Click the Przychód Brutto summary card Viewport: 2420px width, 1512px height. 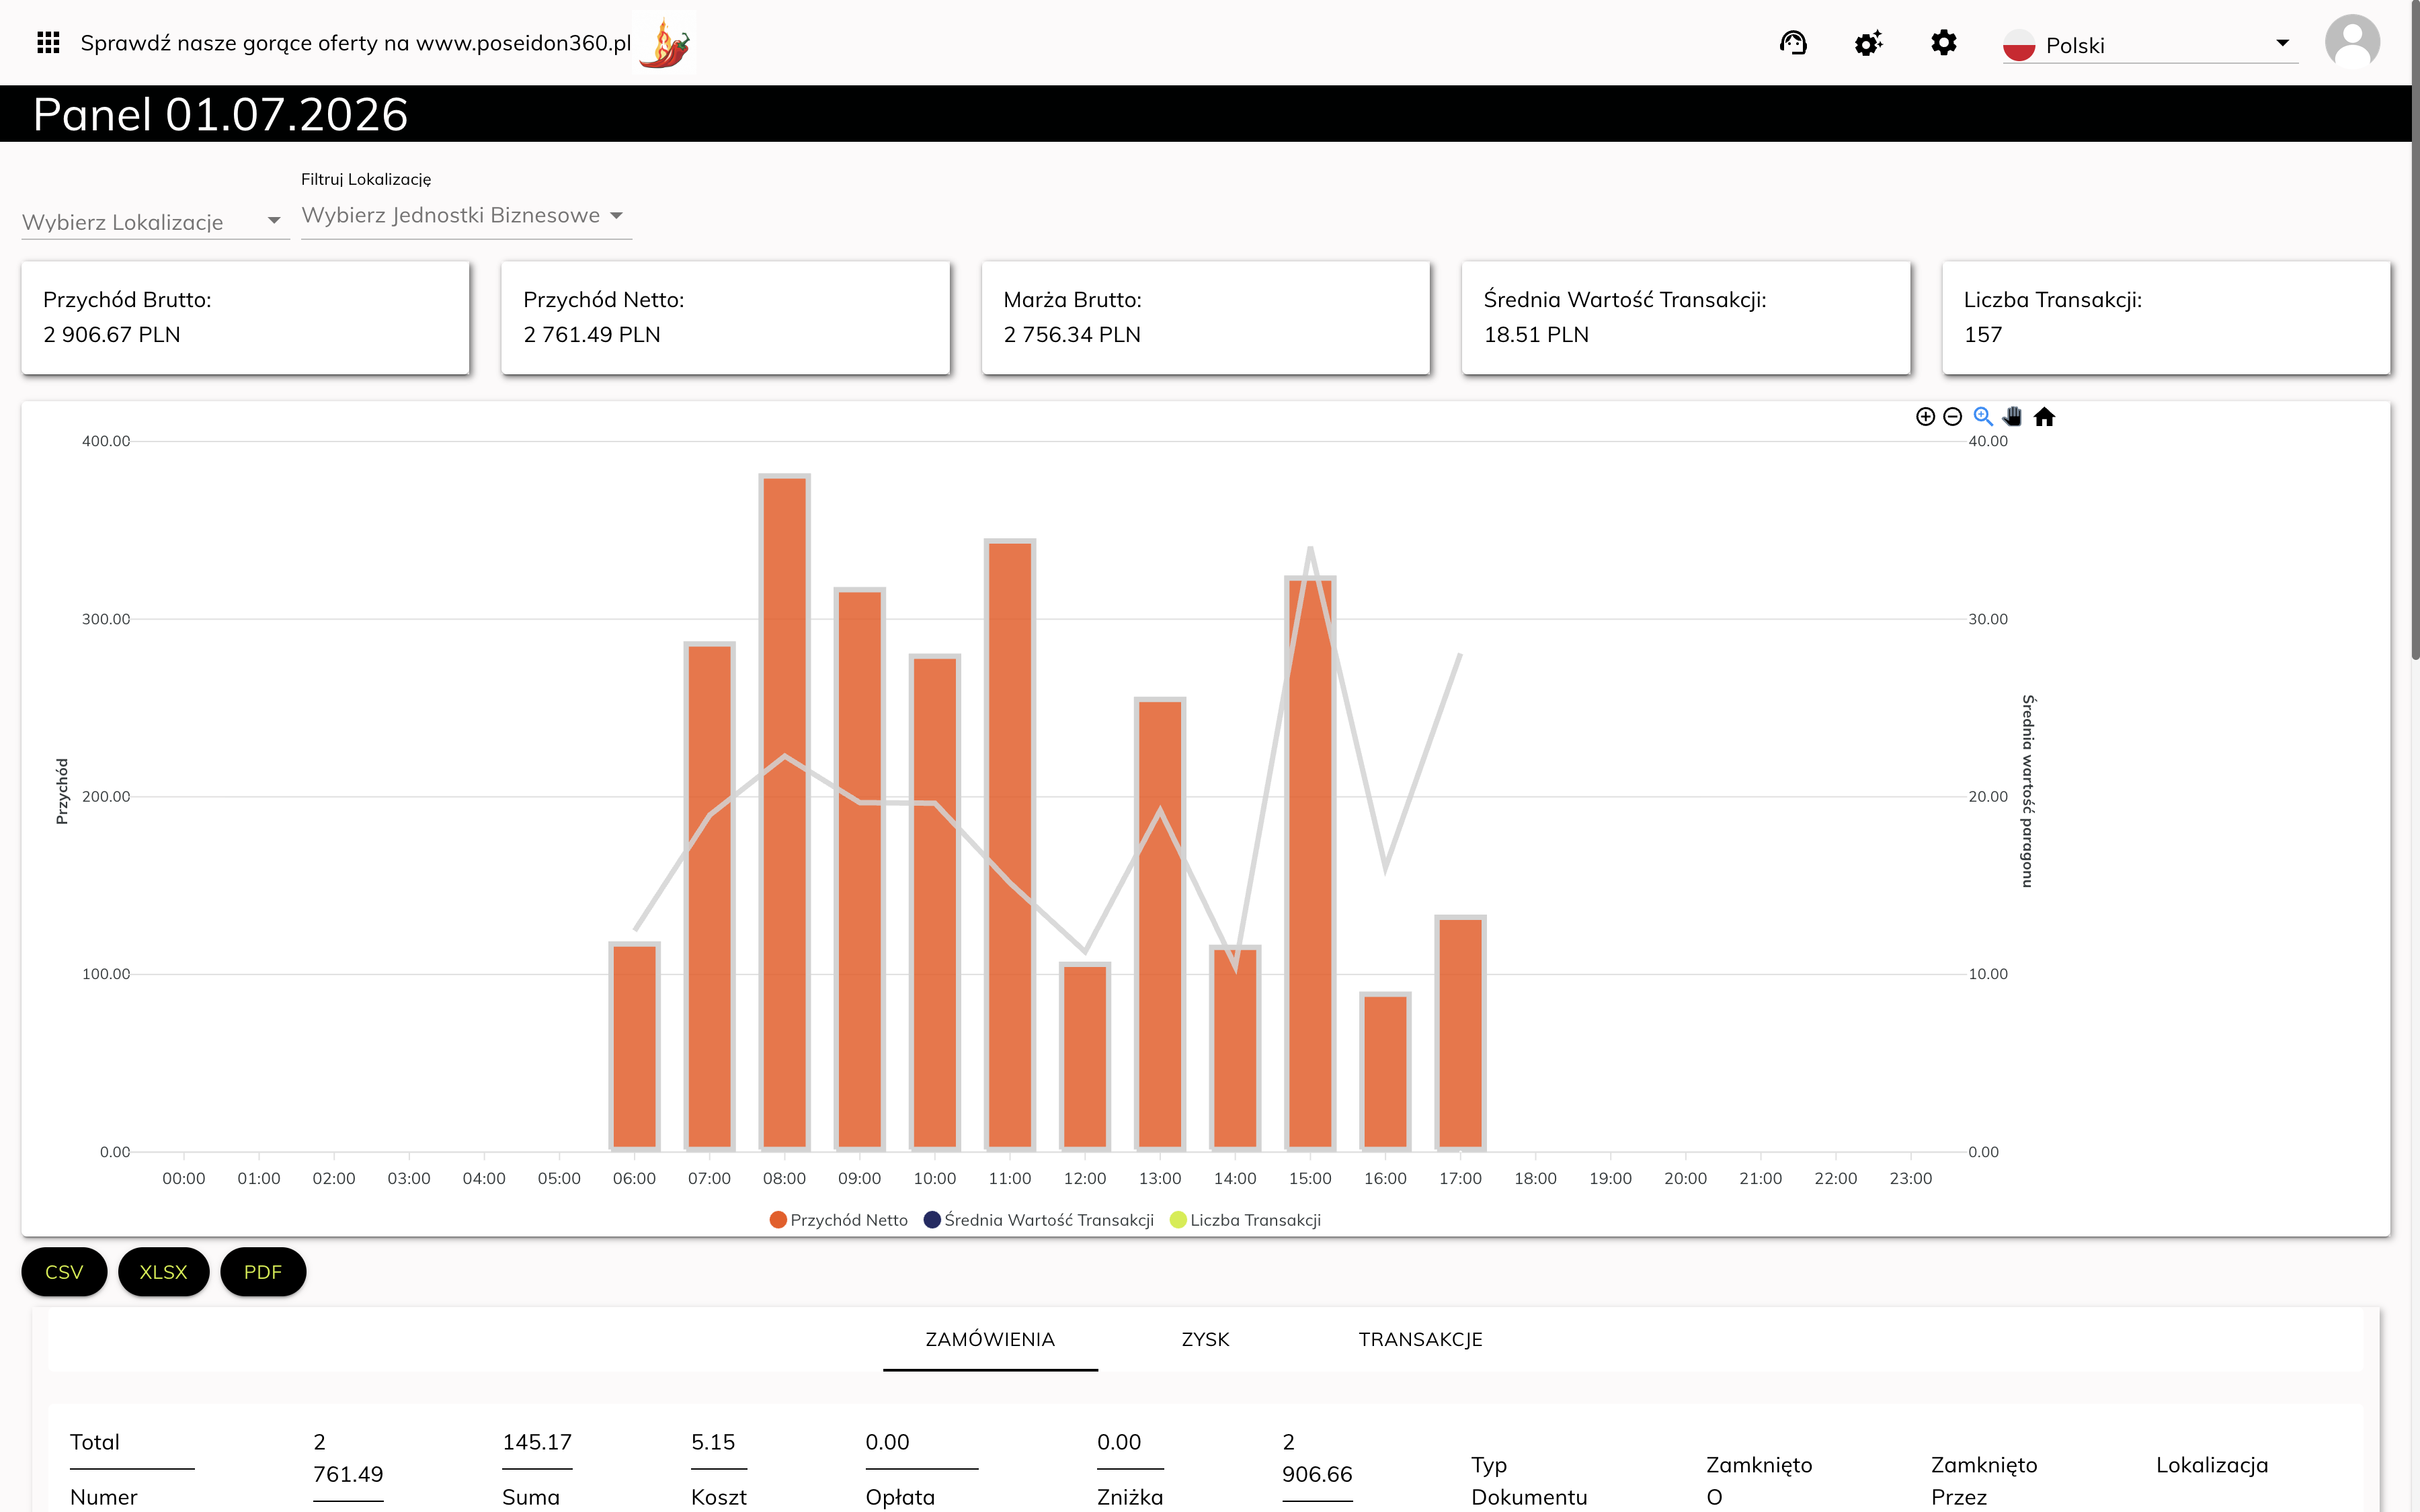coord(245,318)
